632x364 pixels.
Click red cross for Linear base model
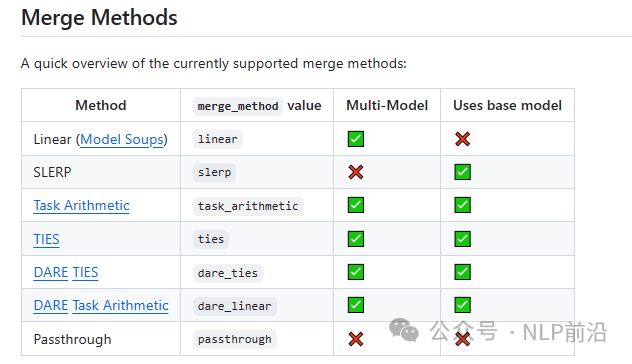tap(462, 139)
